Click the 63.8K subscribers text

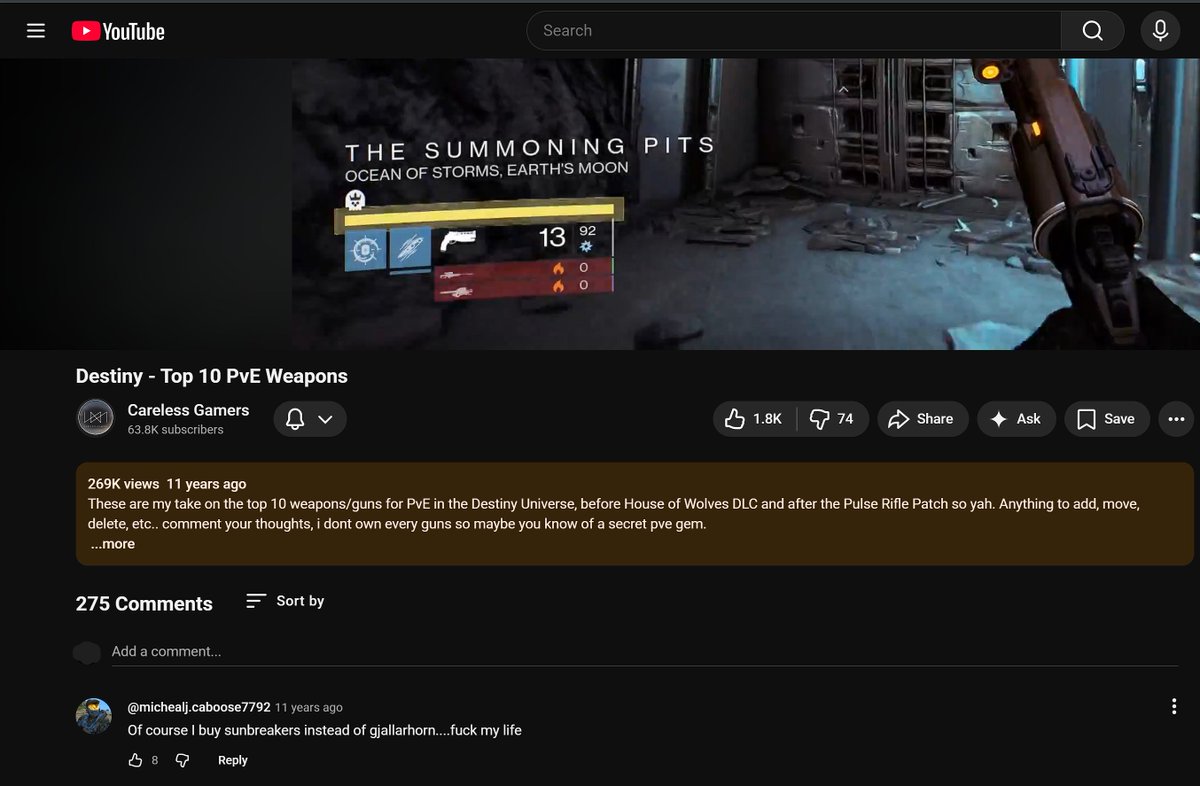click(x=176, y=430)
